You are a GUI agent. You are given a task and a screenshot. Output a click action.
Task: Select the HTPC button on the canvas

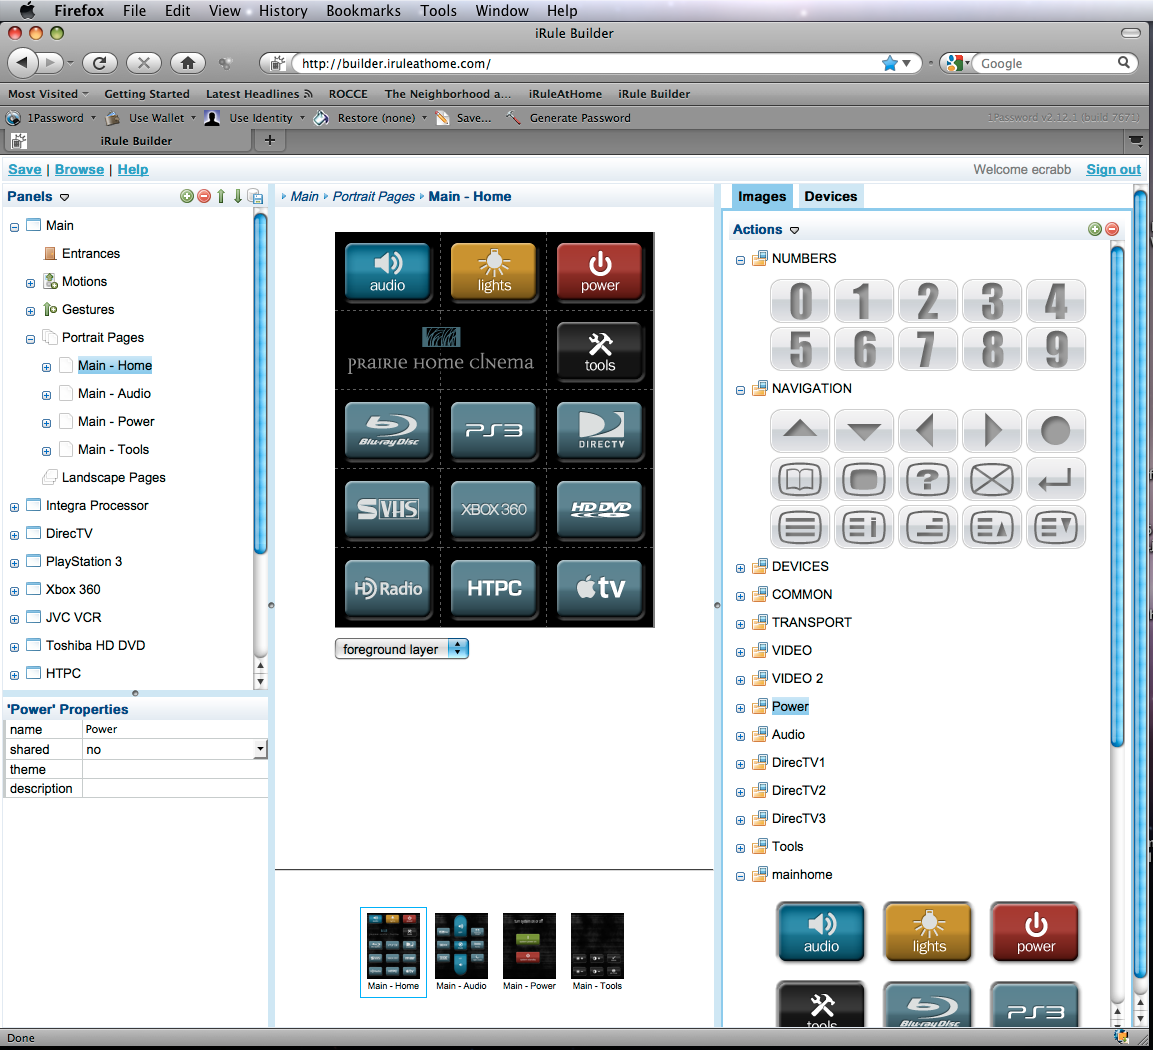point(493,588)
